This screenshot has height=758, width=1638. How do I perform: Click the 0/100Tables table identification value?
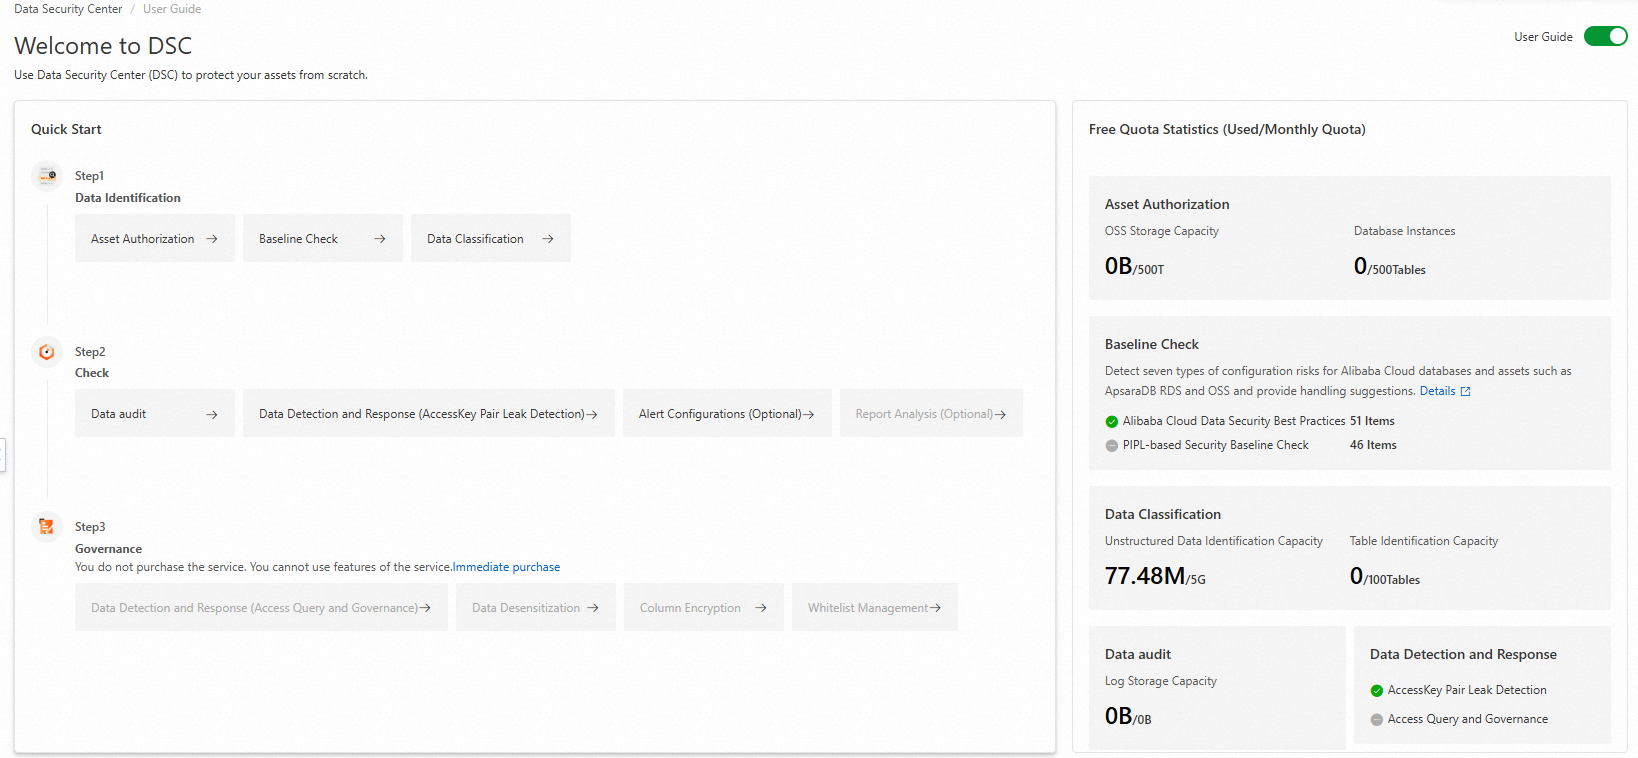pos(1385,576)
